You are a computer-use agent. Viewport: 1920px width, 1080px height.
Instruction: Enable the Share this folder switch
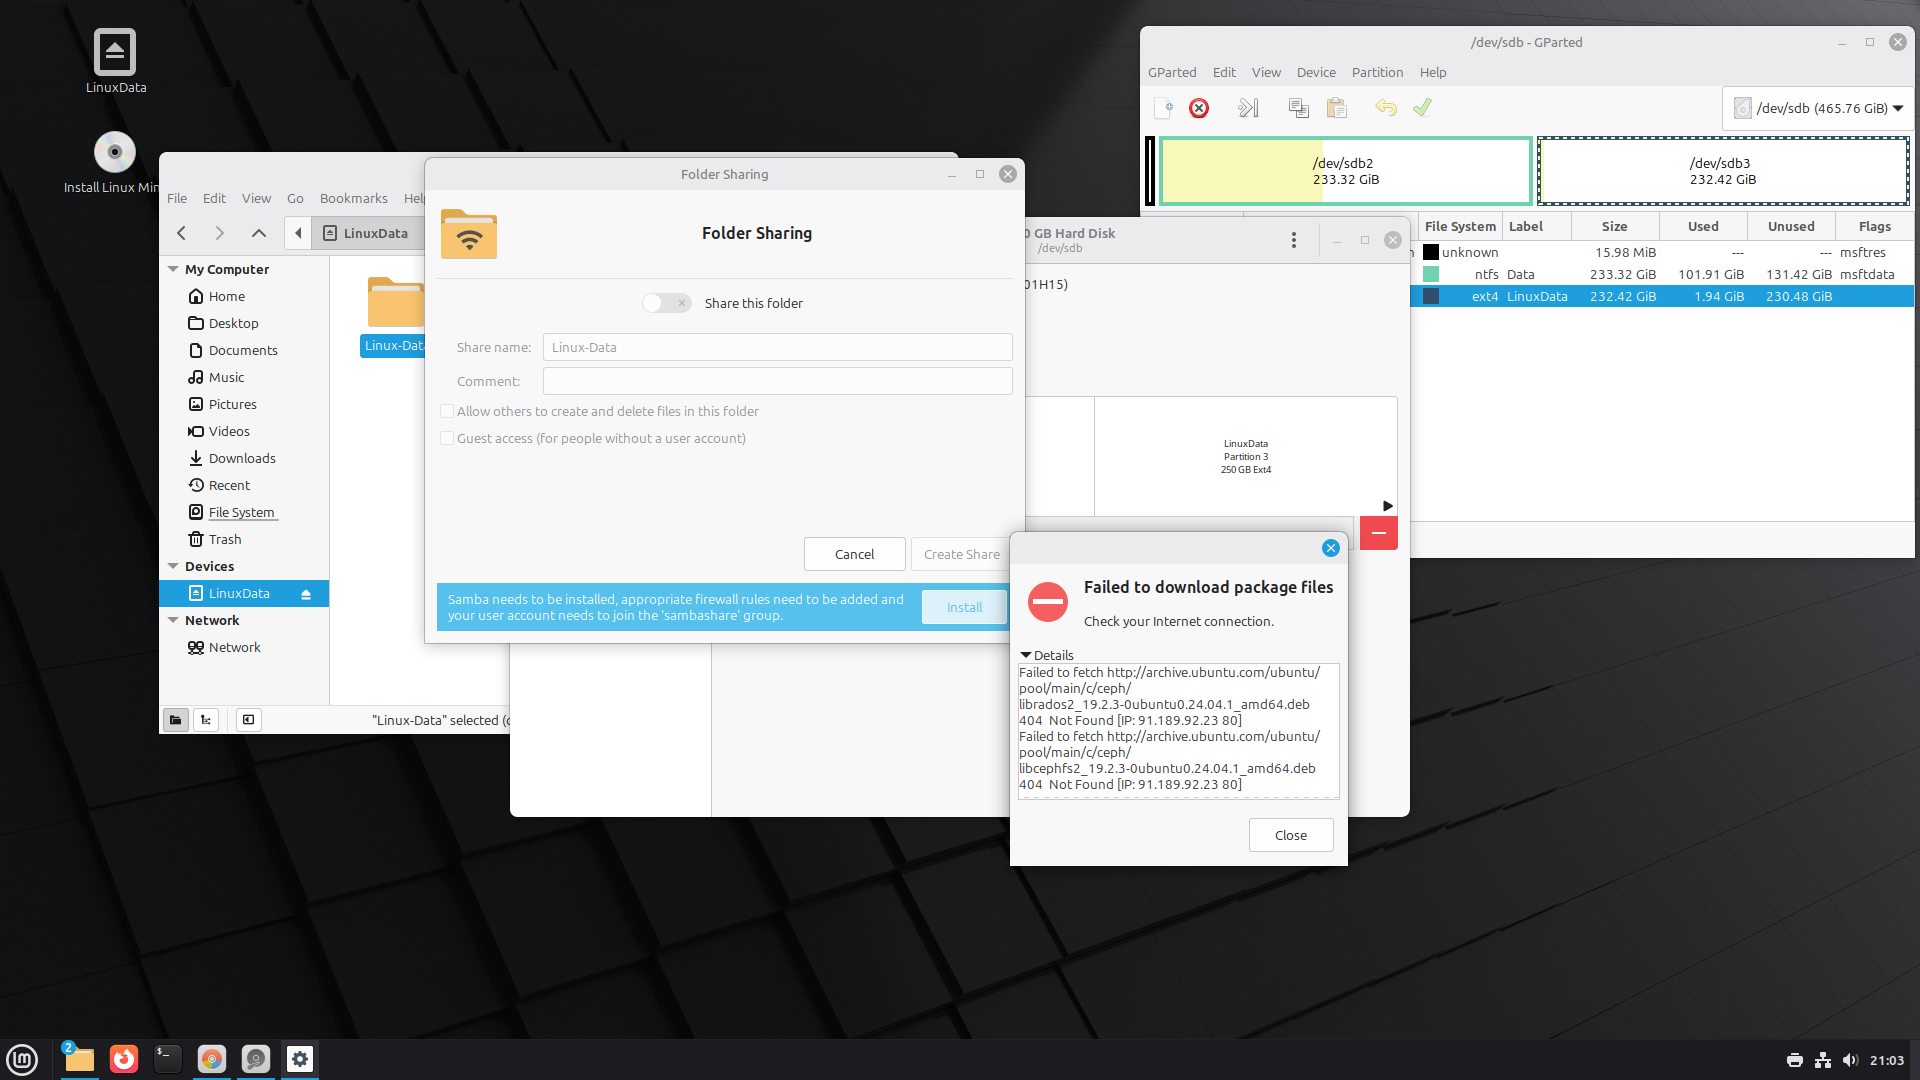(x=666, y=302)
